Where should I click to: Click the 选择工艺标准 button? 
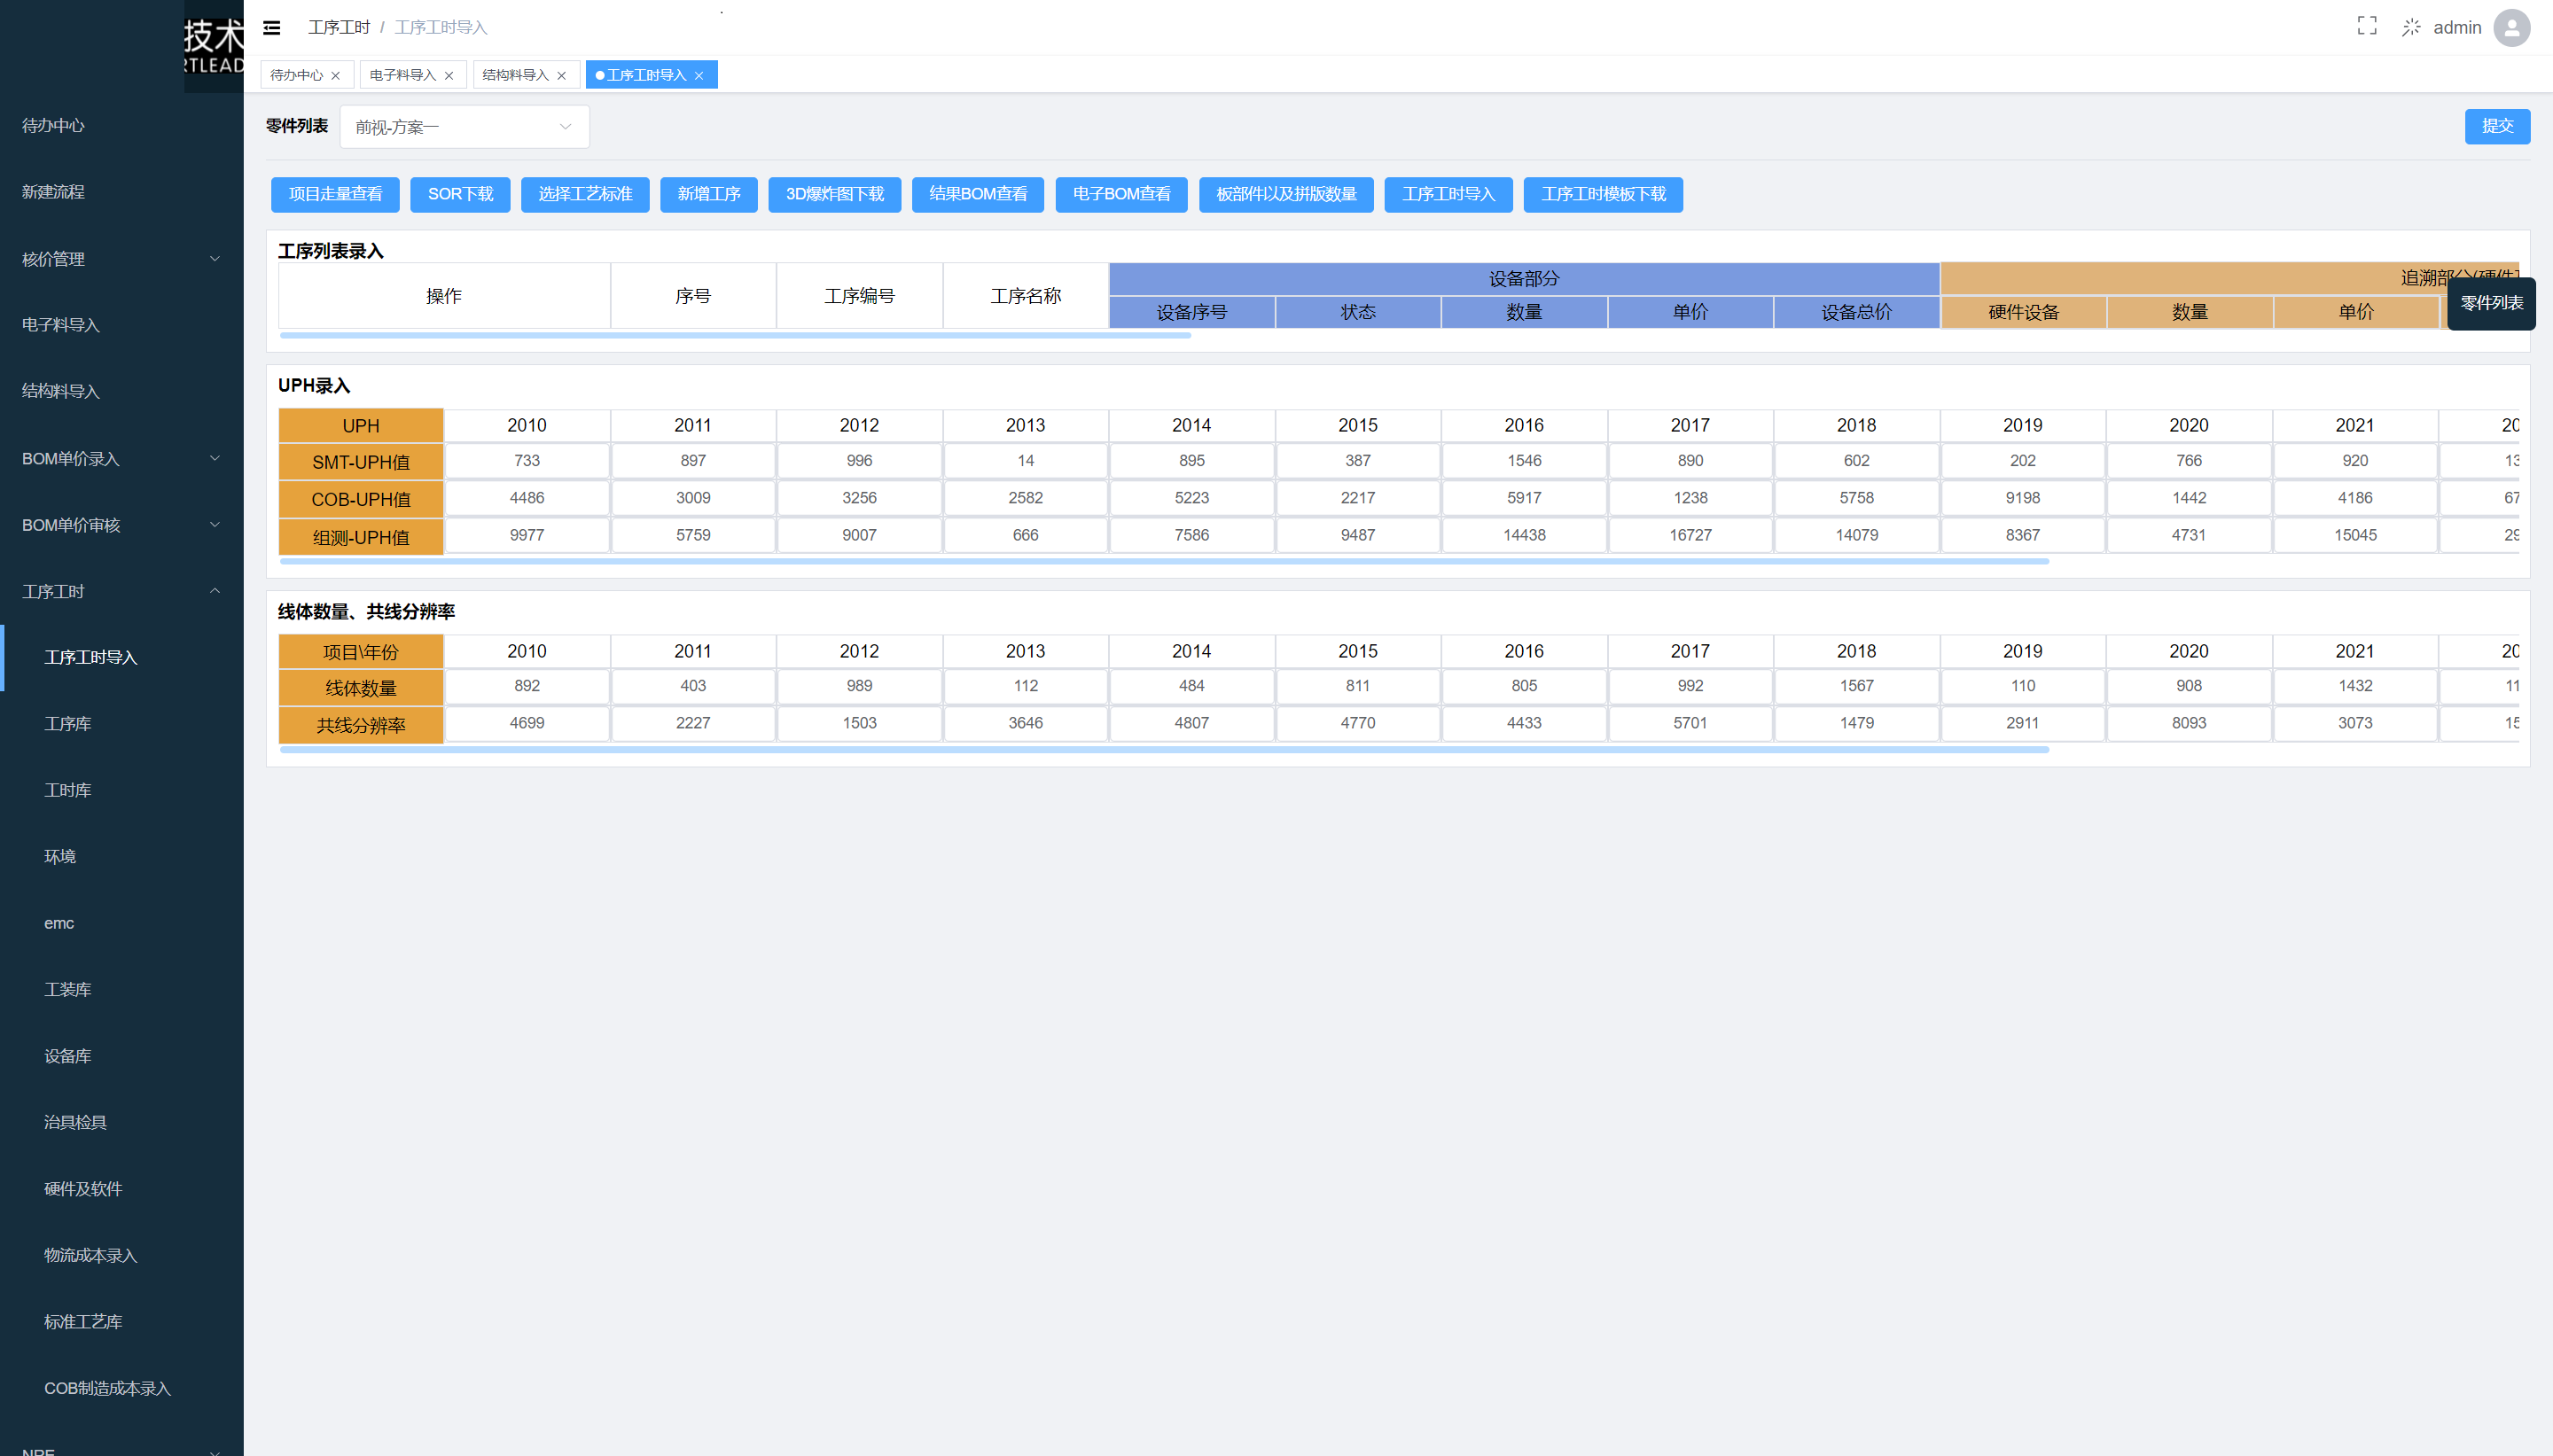coord(585,194)
